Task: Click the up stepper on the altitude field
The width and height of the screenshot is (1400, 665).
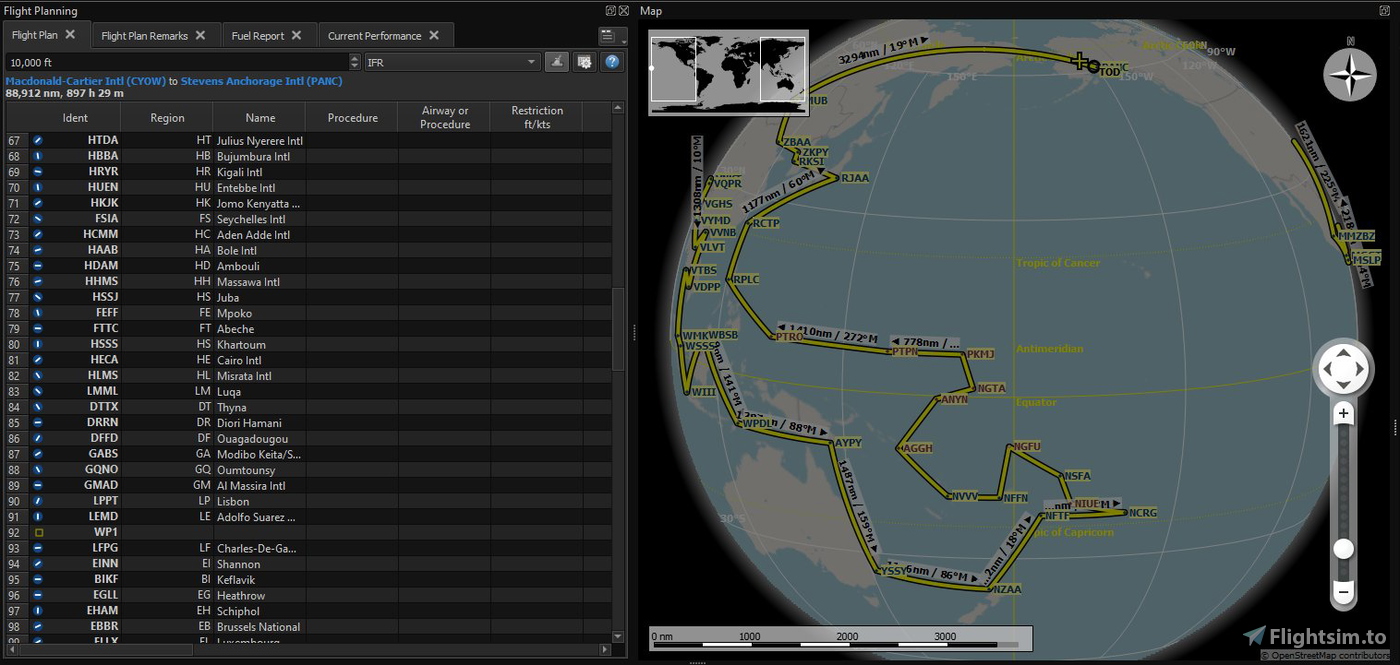Action: tap(355, 56)
